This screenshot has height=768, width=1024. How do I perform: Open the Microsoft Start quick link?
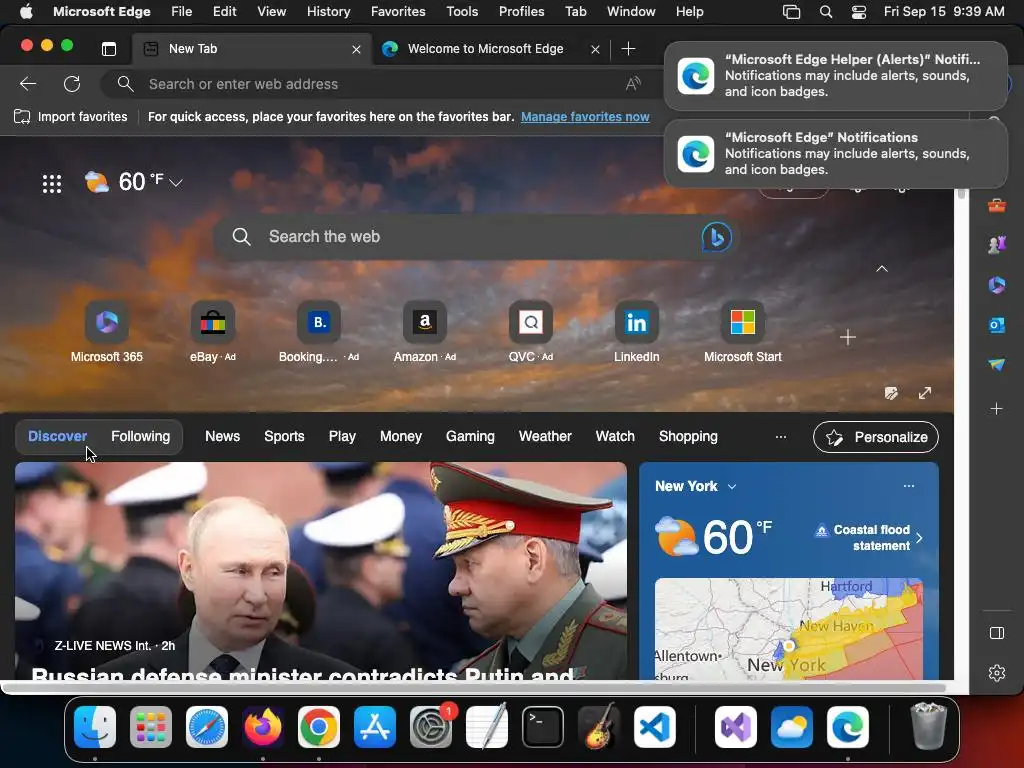(743, 332)
